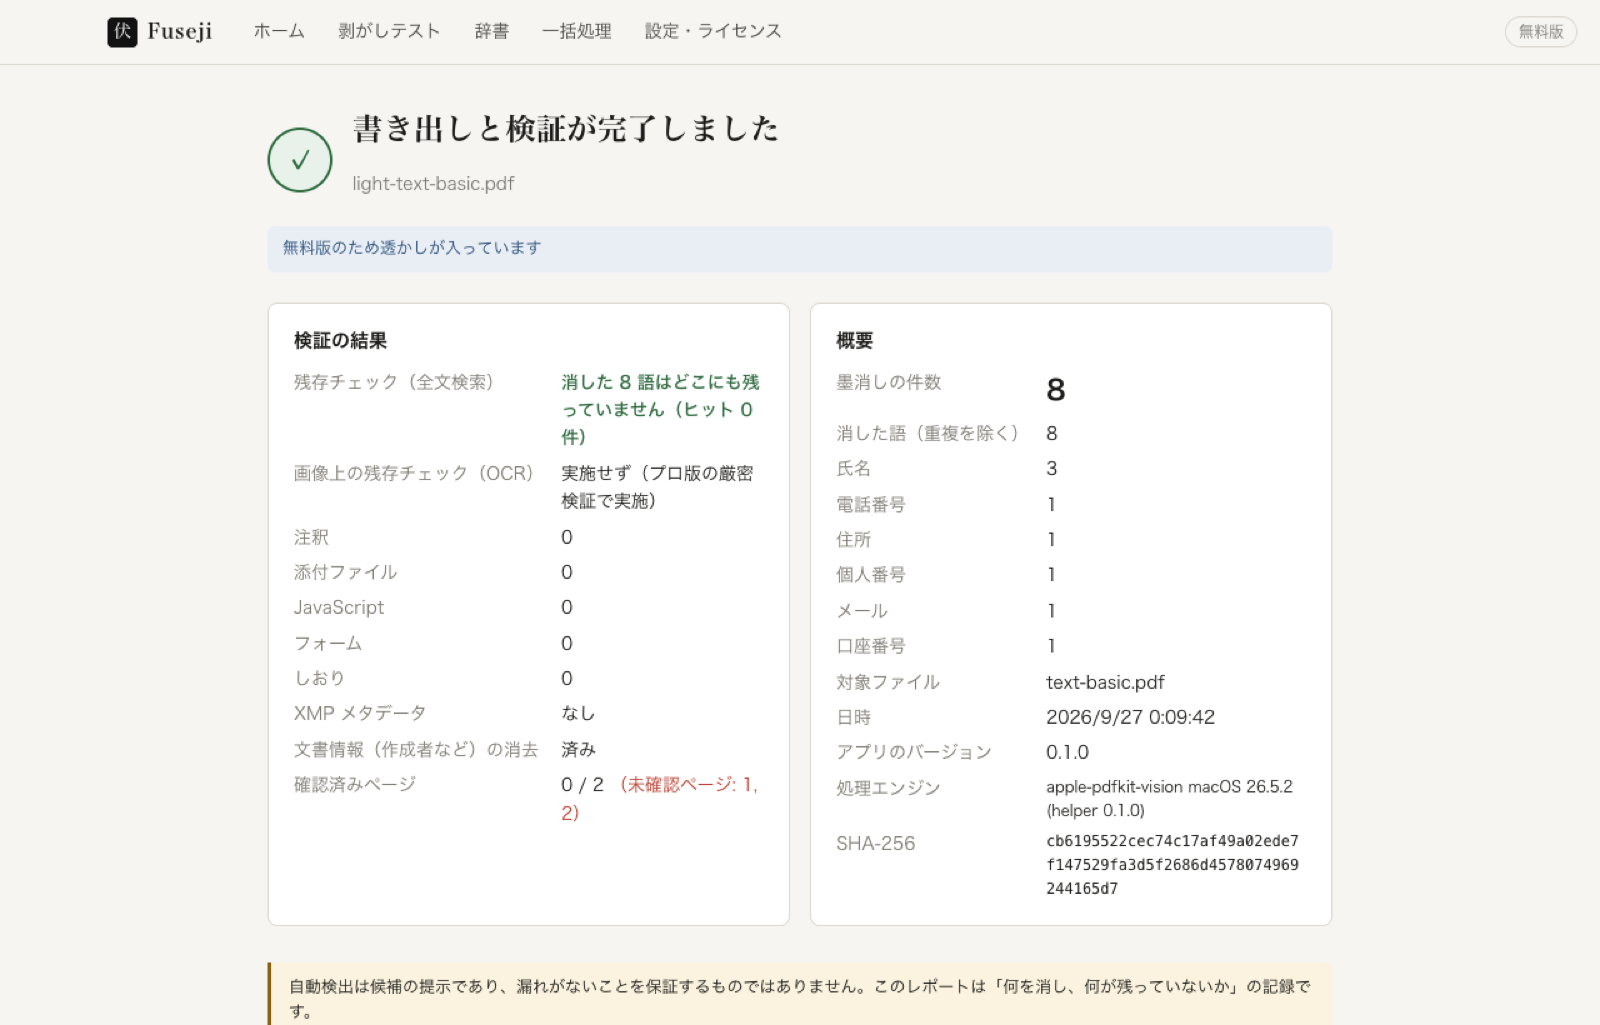Screen dimensions: 1600x1025
Task: Click the 処理エンジン label
Action: pos(888,788)
